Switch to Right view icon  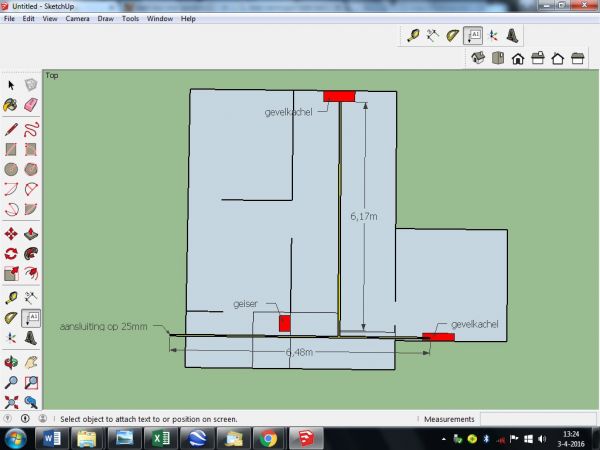pos(538,58)
